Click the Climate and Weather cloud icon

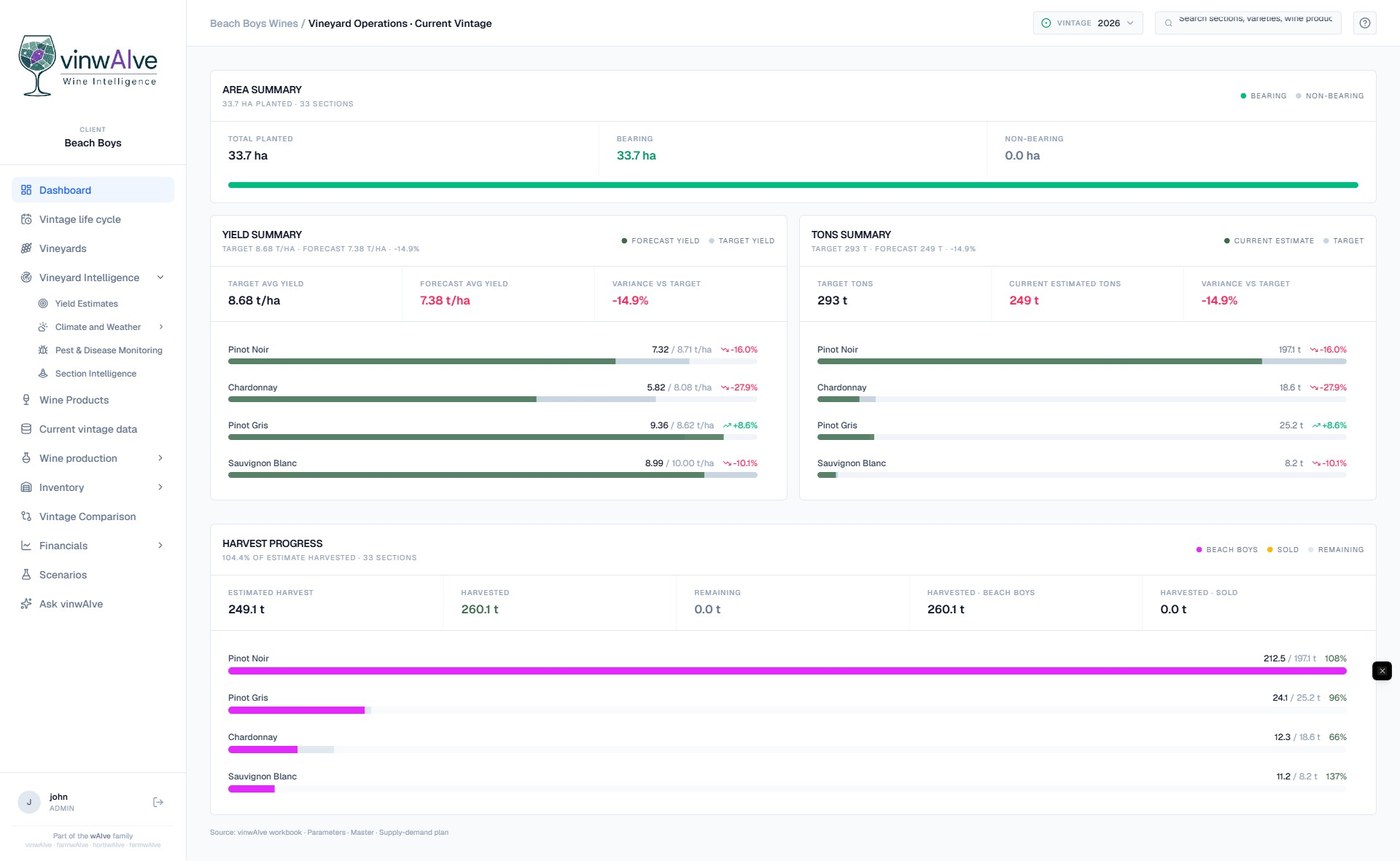(x=43, y=327)
